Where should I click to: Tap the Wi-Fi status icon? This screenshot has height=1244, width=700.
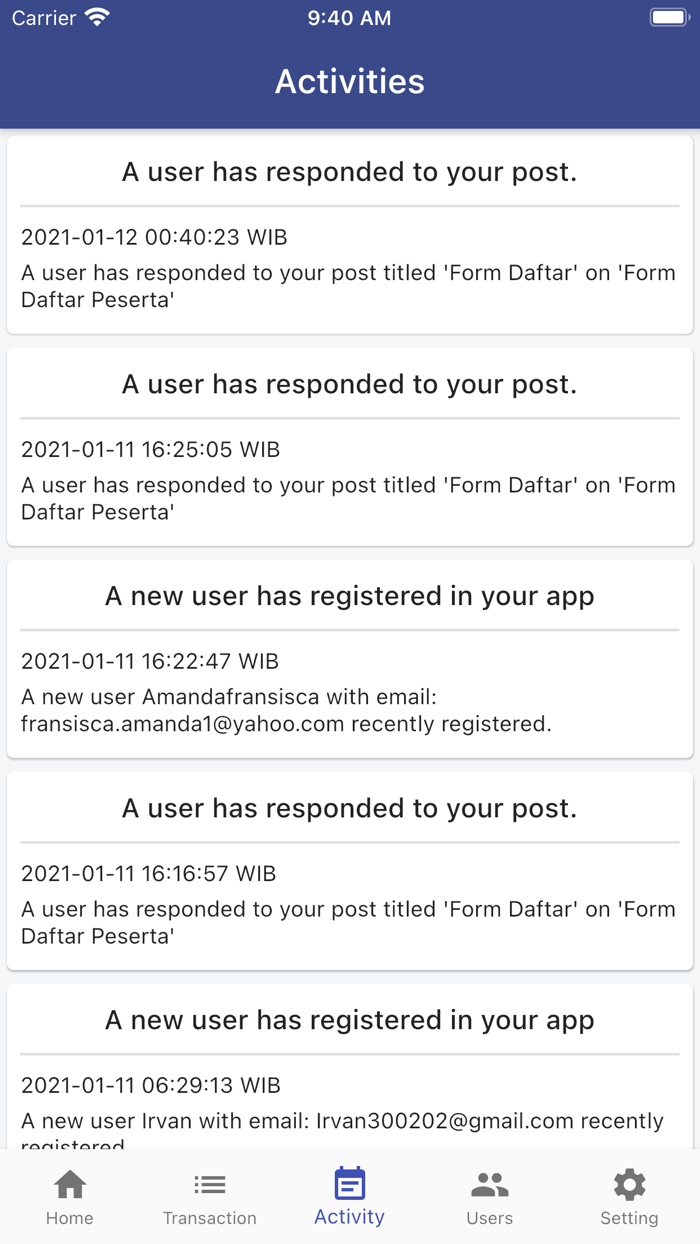coord(97,18)
